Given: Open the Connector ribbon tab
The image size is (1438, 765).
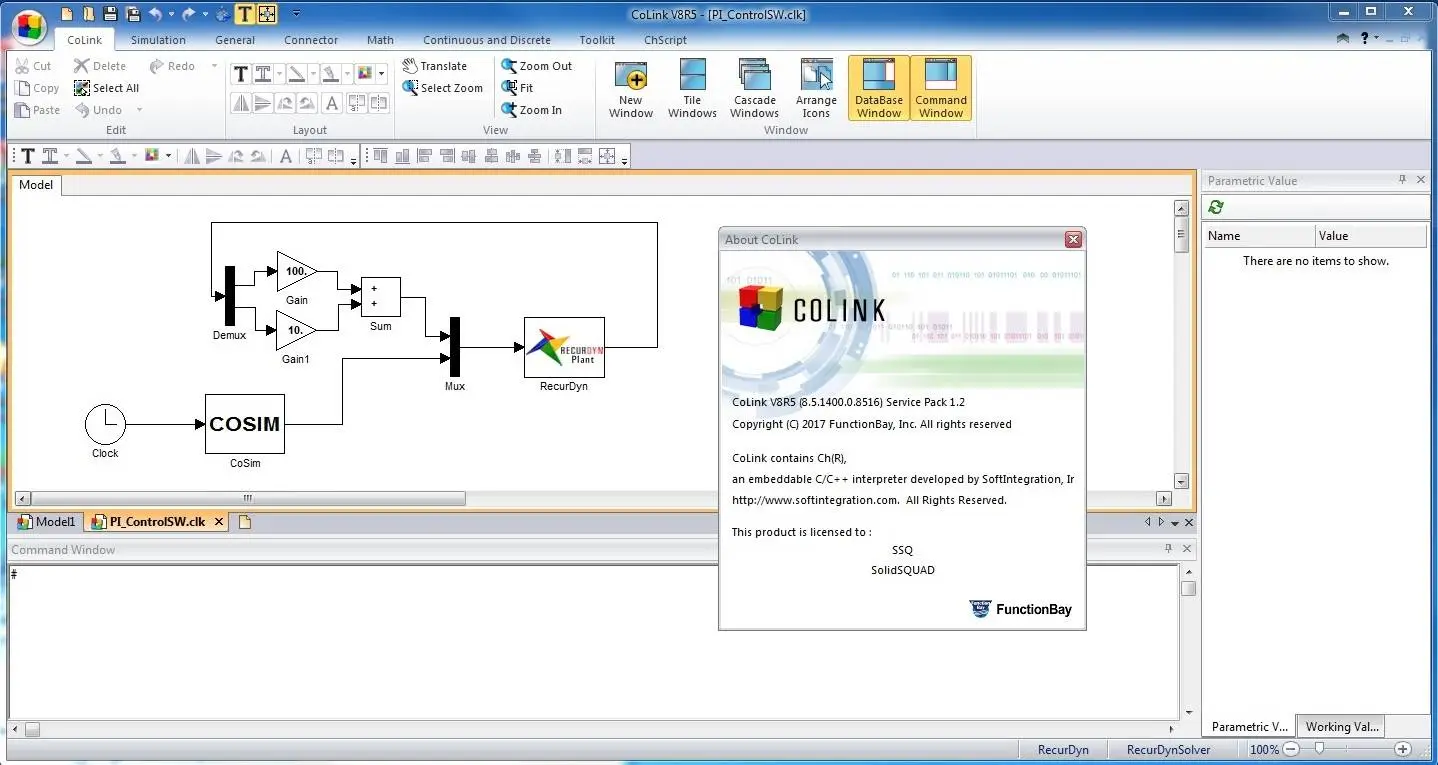Looking at the screenshot, I should (x=311, y=40).
